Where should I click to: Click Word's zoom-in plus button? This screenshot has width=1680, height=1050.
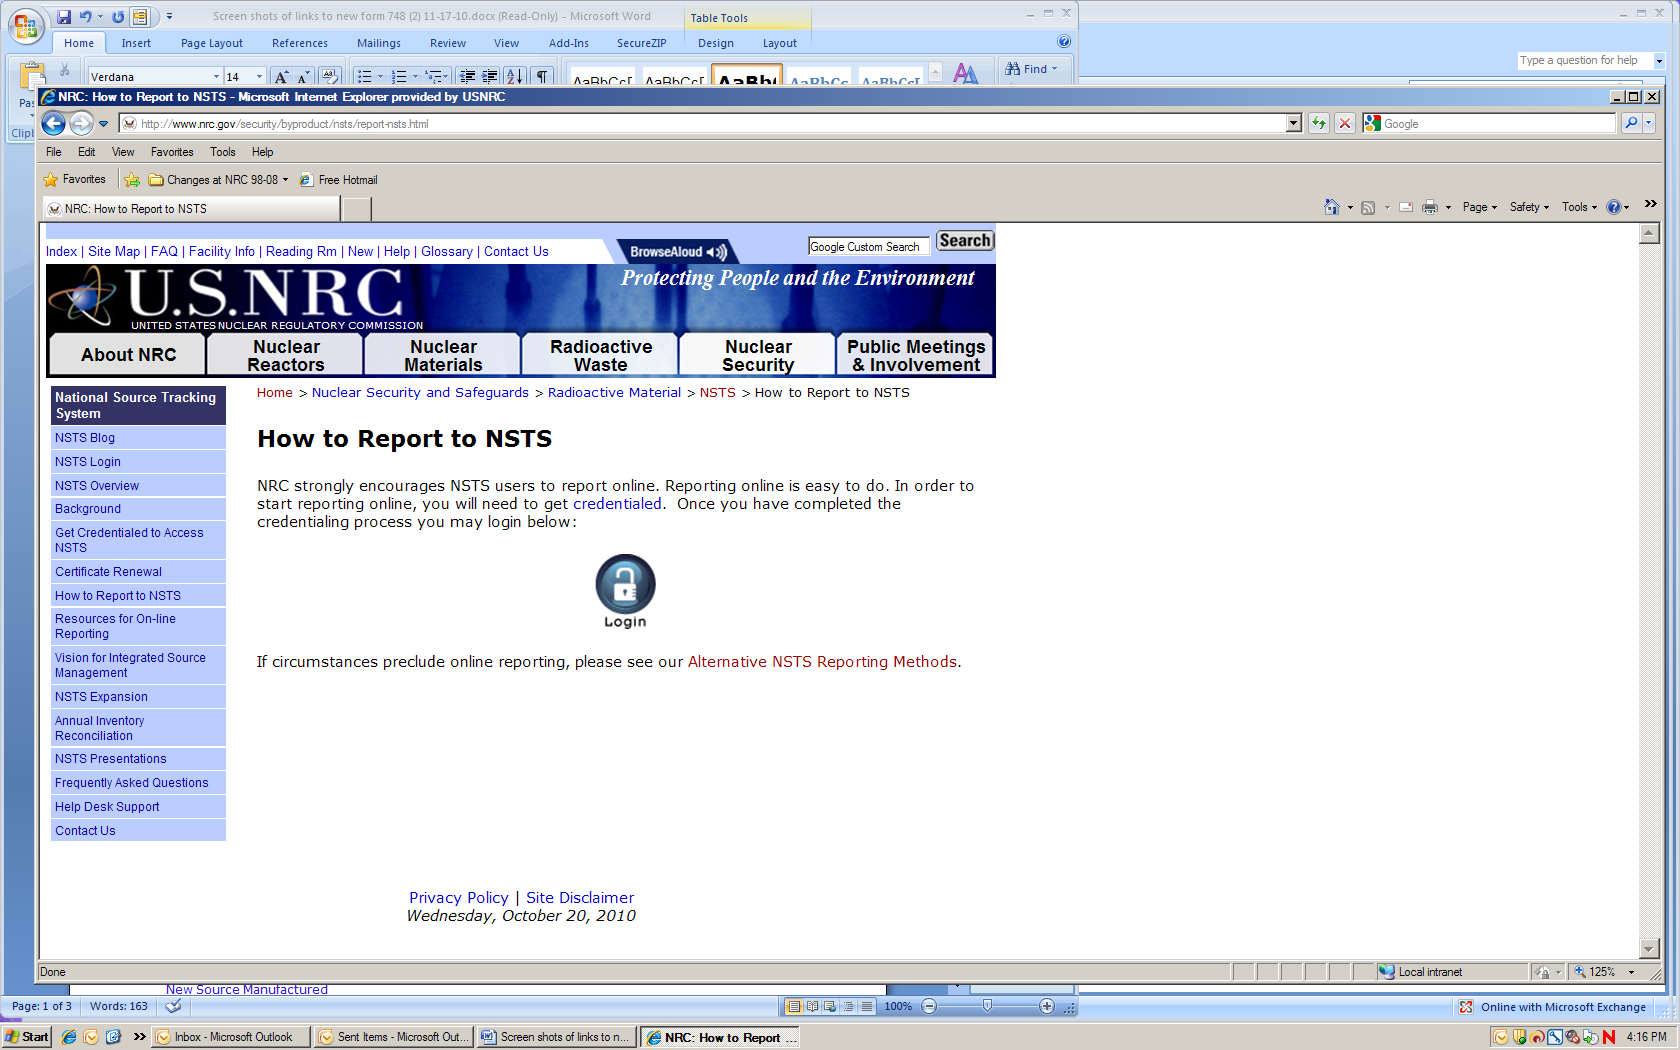pyautogui.click(x=1047, y=1006)
